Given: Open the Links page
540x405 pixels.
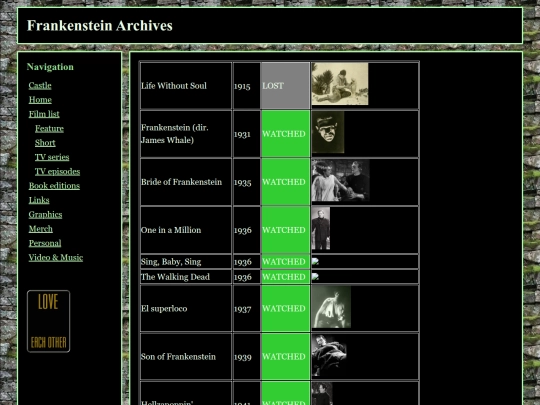Looking at the screenshot, I should pyautogui.click(x=39, y=200).
